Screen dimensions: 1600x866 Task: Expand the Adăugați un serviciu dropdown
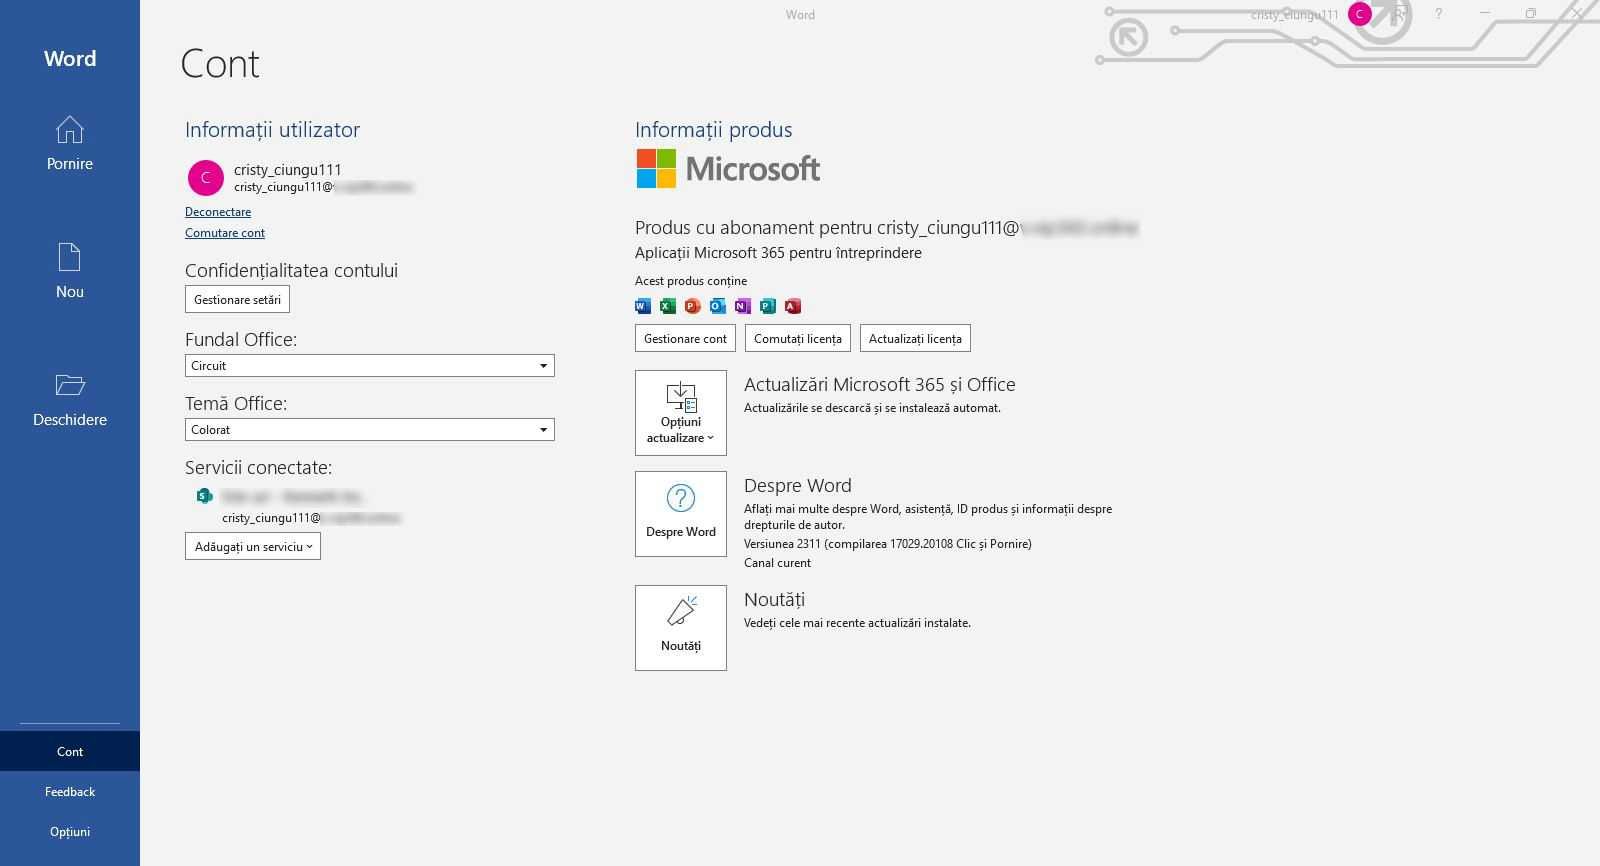point(253,546)
